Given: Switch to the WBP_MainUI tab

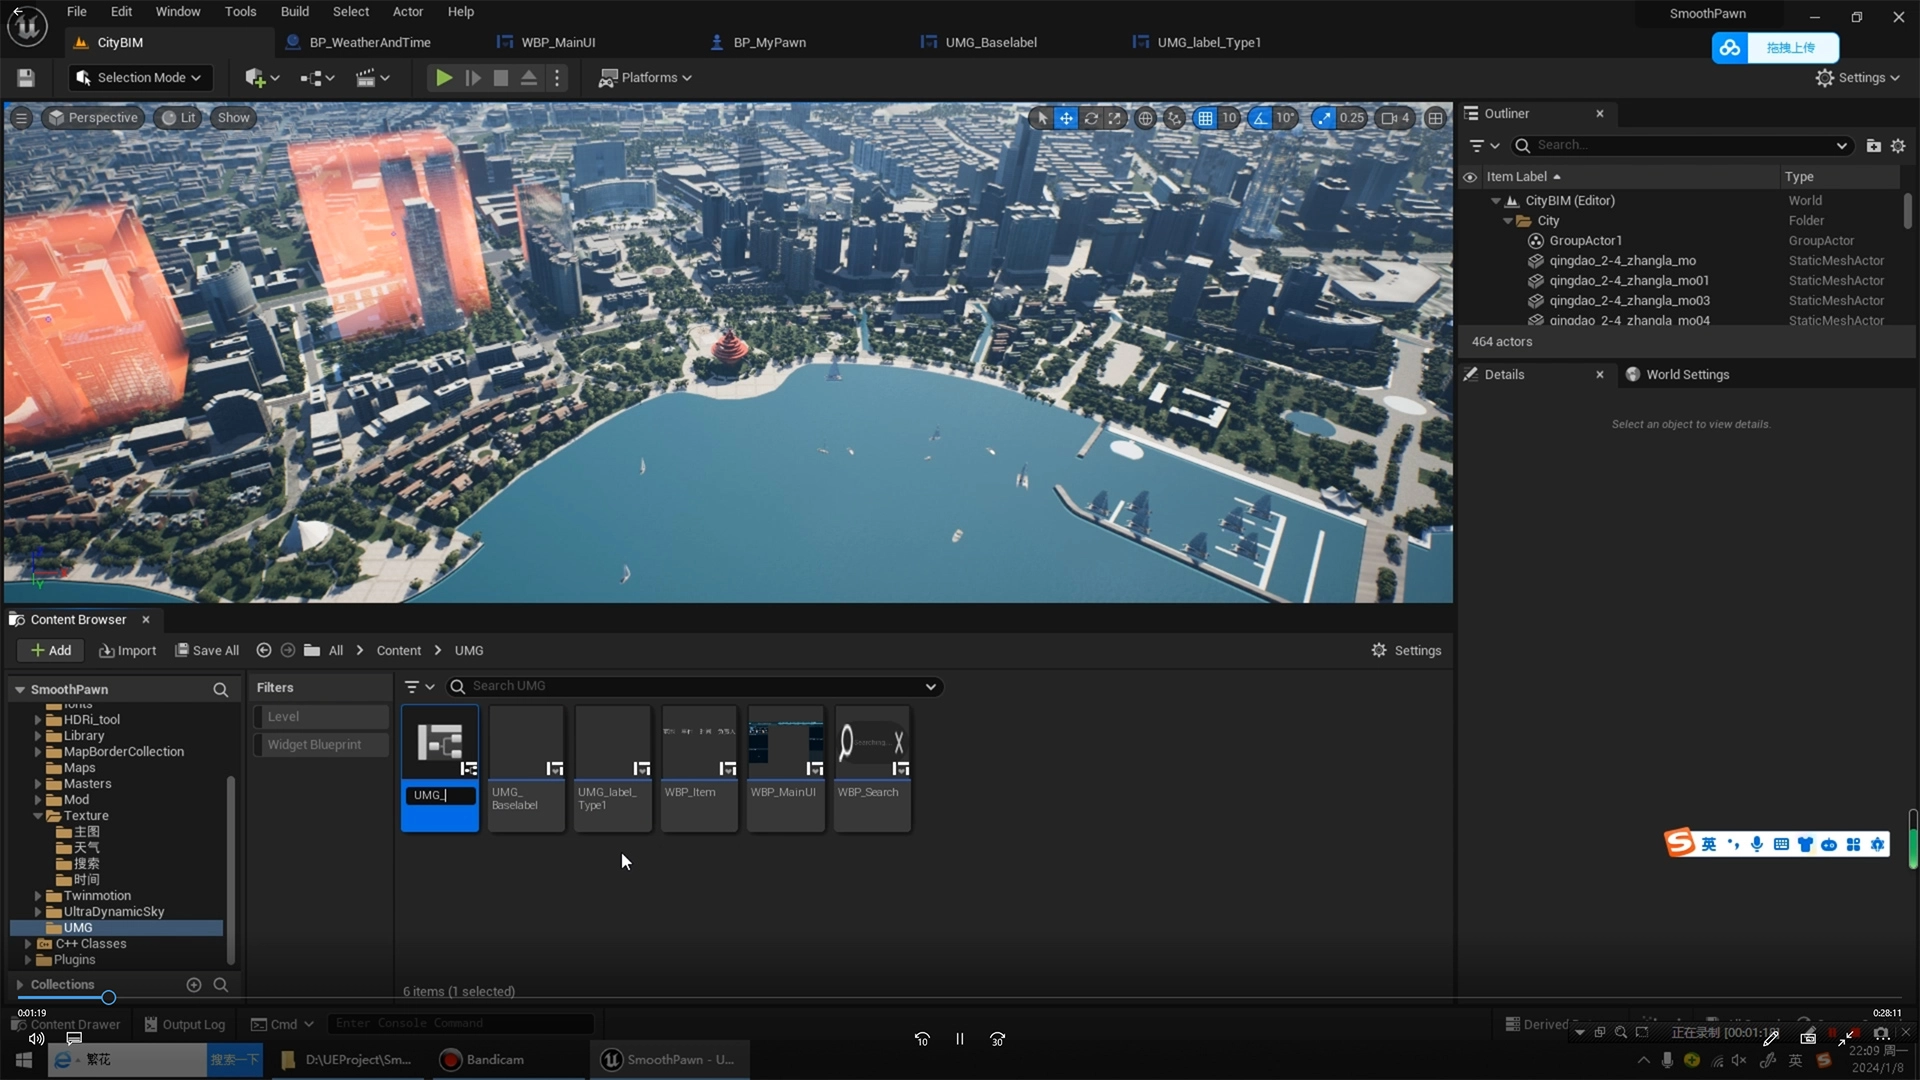Looking at the screenshot, I should (x=557, y=43).
